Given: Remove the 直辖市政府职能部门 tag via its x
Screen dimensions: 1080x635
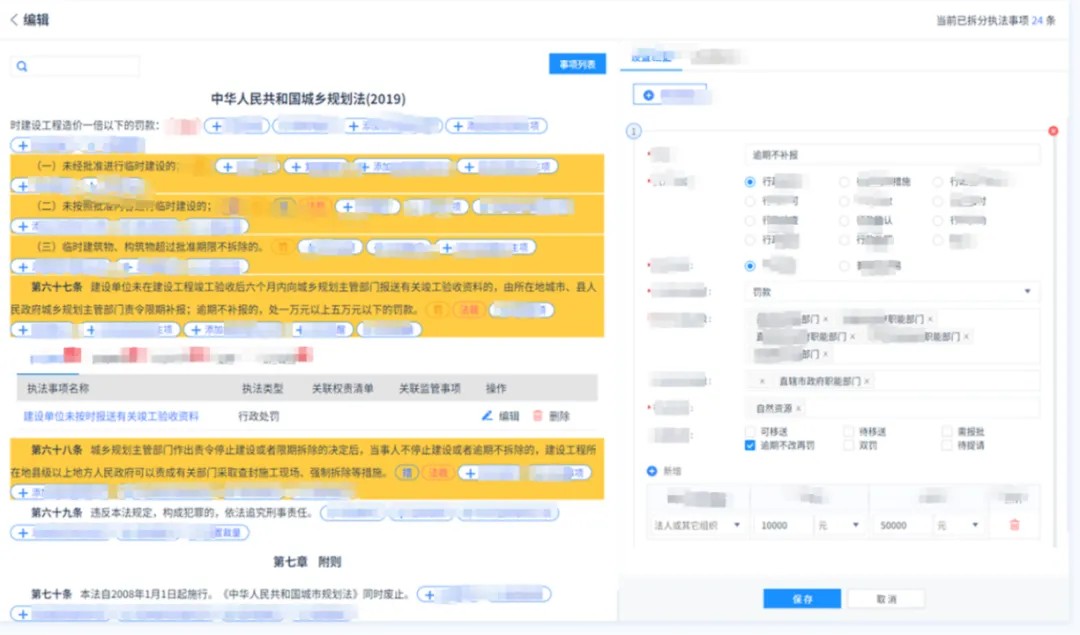Looking at the screenshot, I should pyautogui.click(x=867, y=381).
